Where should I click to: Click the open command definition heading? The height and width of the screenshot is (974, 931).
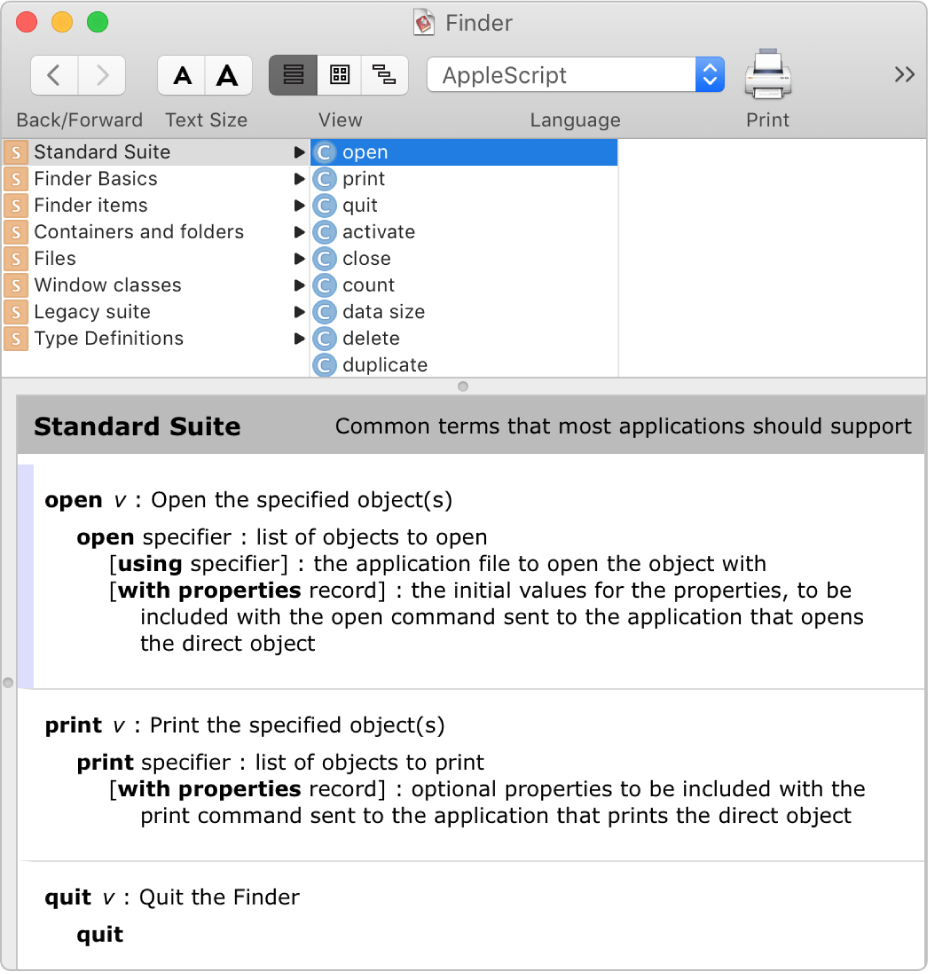tap(248, 500)
